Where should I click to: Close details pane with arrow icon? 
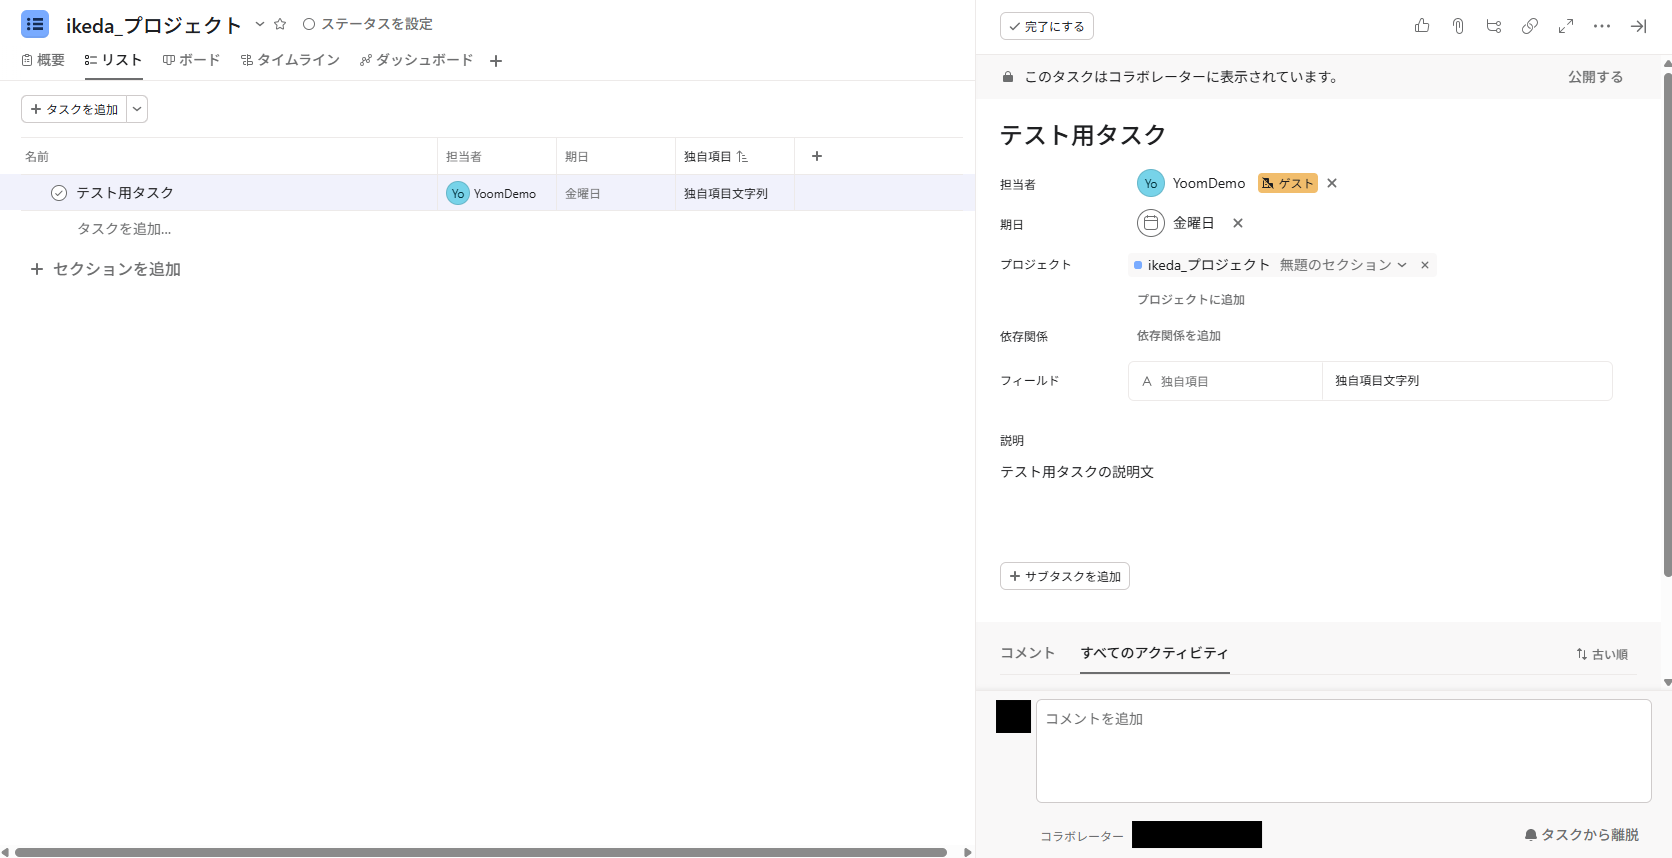point(1638,26)
